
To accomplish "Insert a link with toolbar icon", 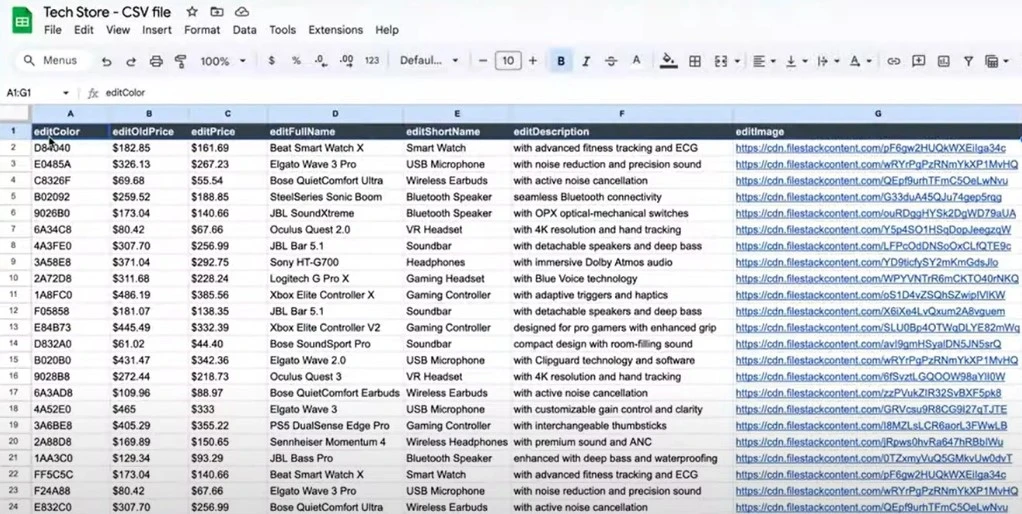I will 893,61.
